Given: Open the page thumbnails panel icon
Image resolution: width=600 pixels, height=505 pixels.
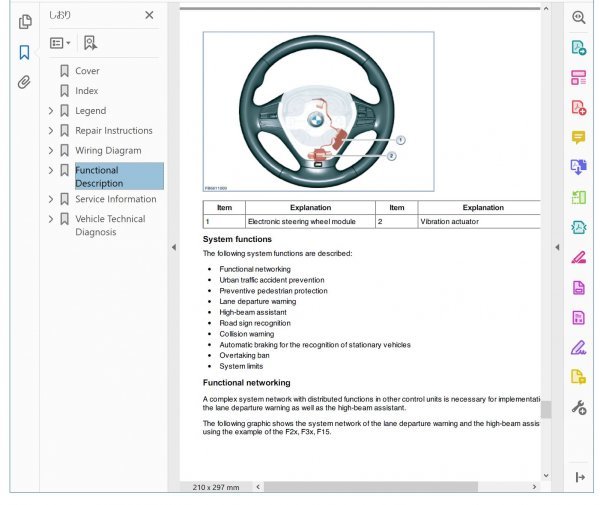Looking at the screenshot, I should [25, 22].
